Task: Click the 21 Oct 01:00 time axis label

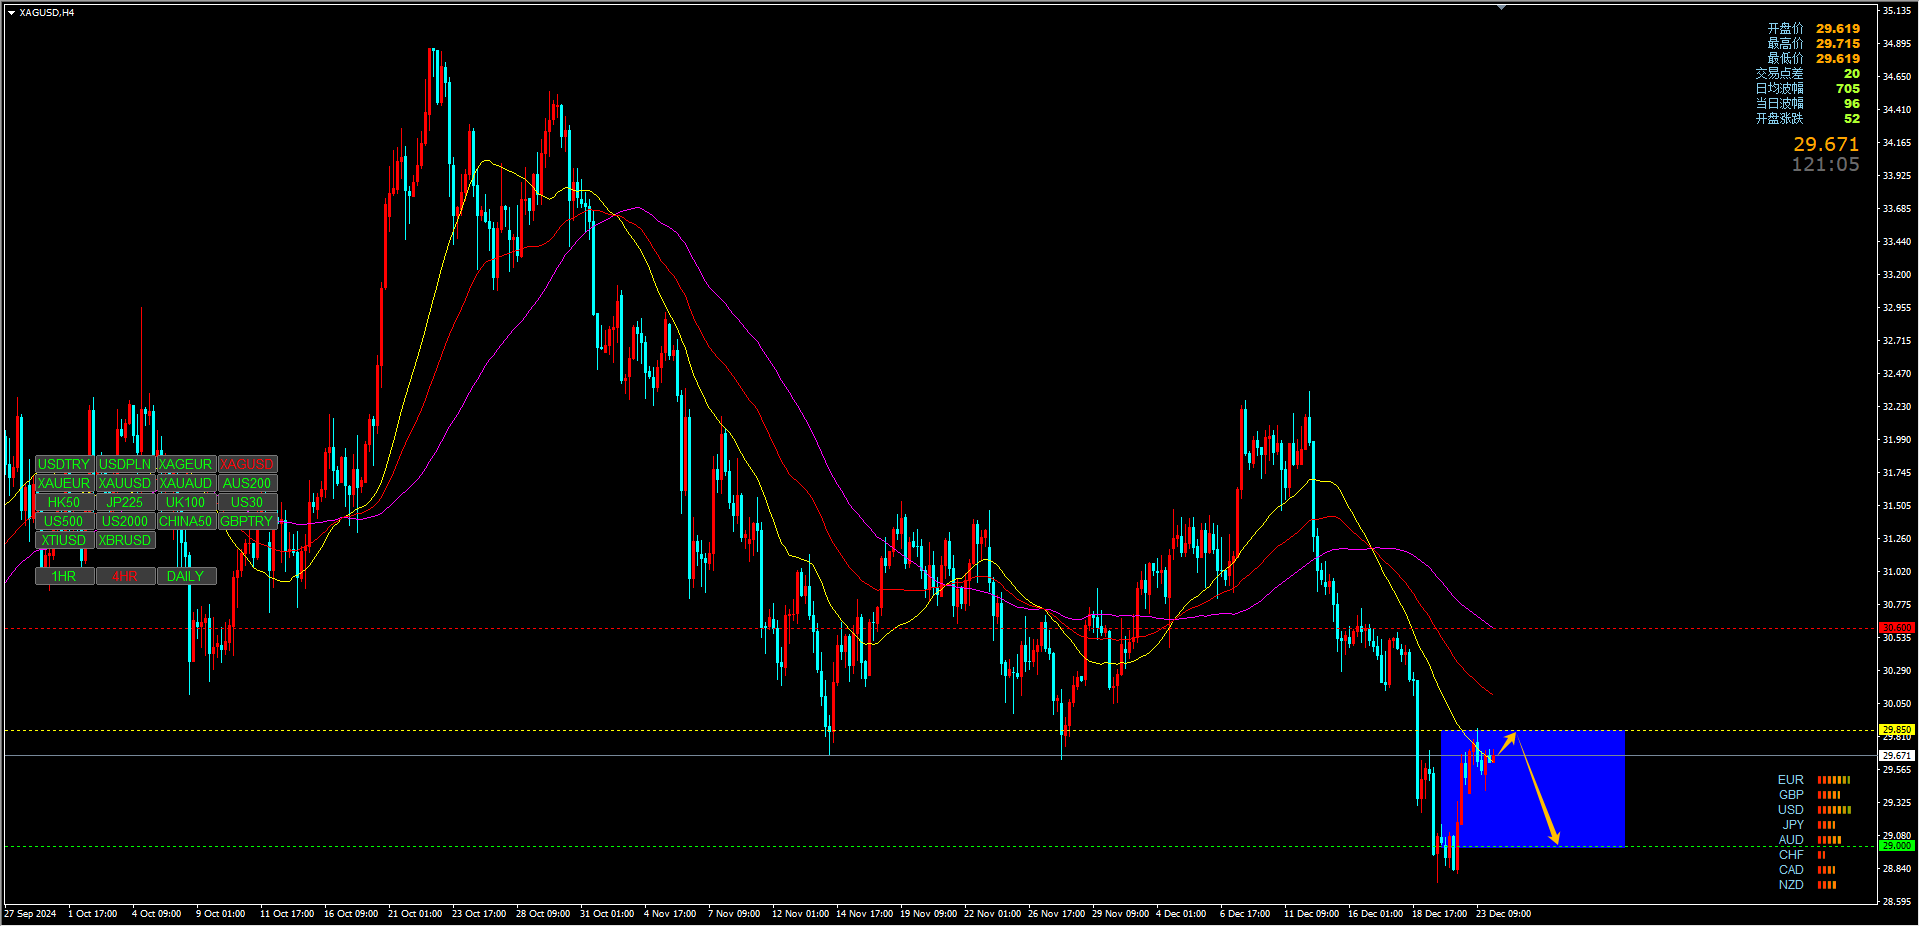Action: point(415,914)
